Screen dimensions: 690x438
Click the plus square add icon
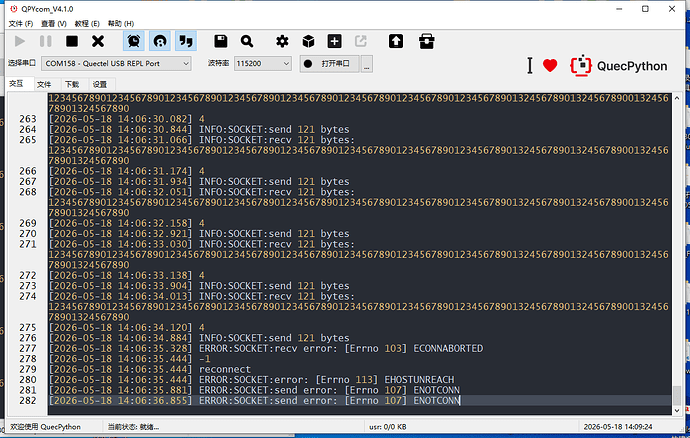[x=334, y=41]
